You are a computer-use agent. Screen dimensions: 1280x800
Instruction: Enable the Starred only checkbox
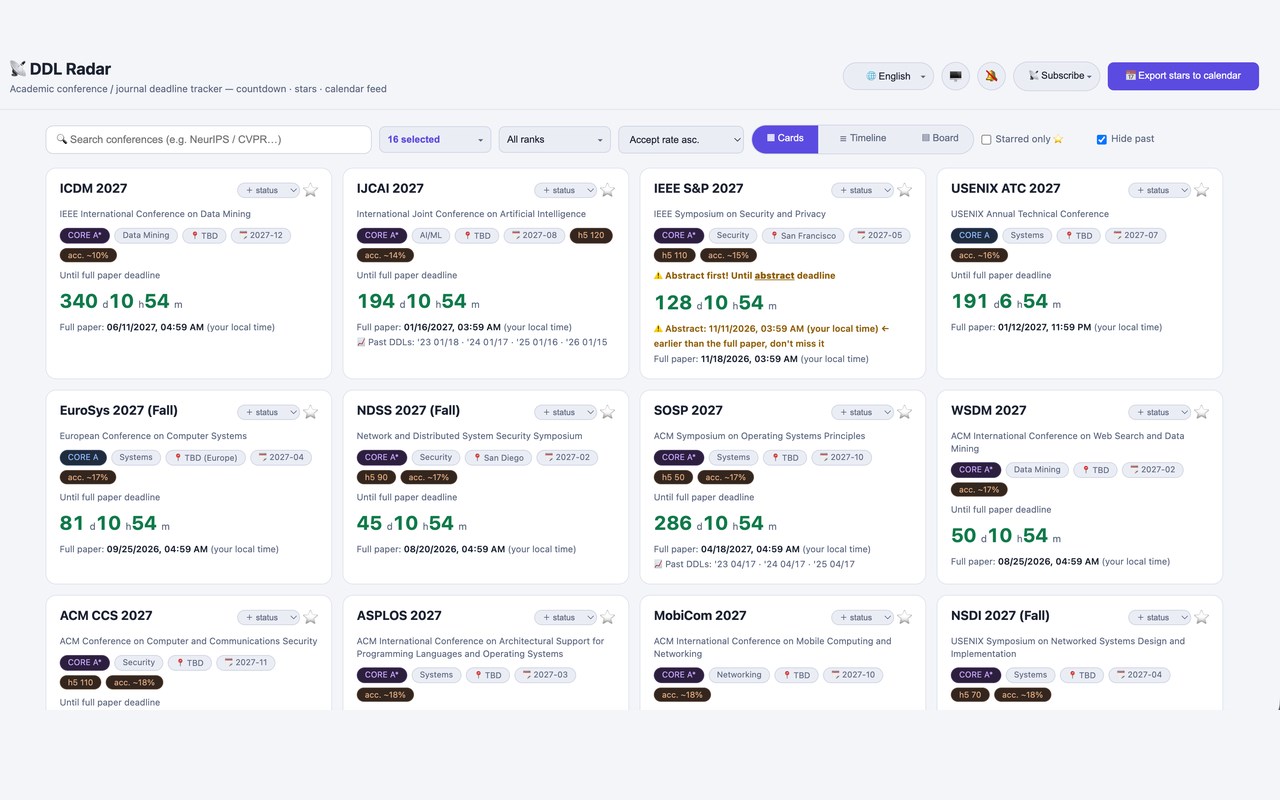(986, 140)
